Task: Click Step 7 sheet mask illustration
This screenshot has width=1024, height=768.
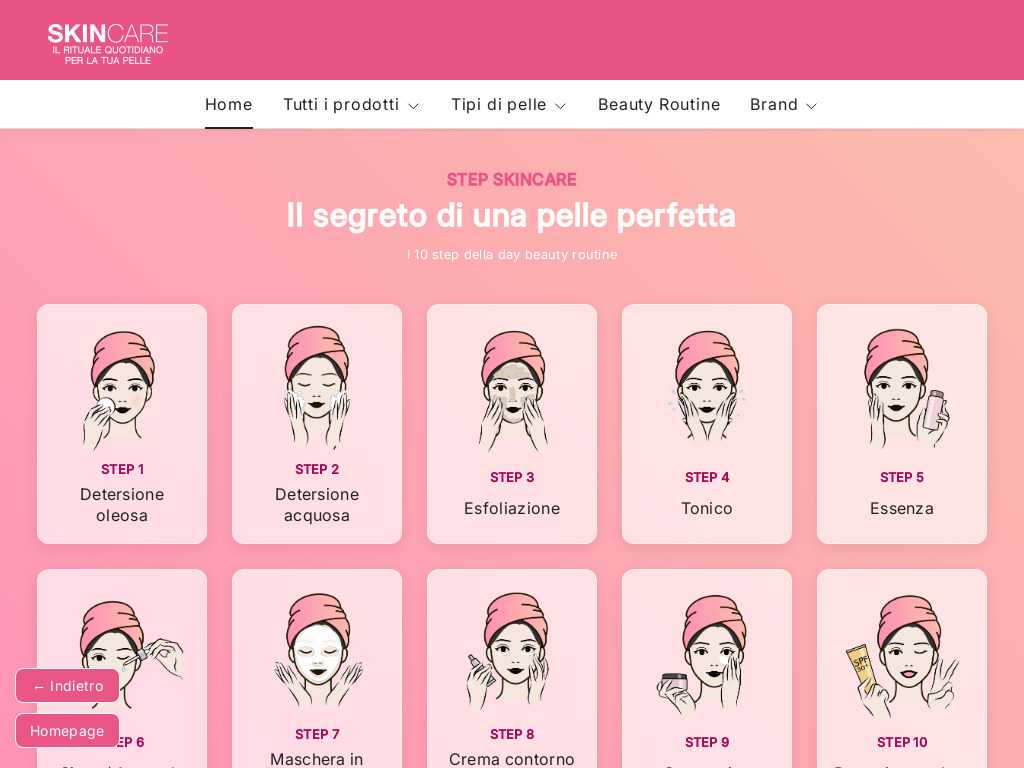Action: 317,651
